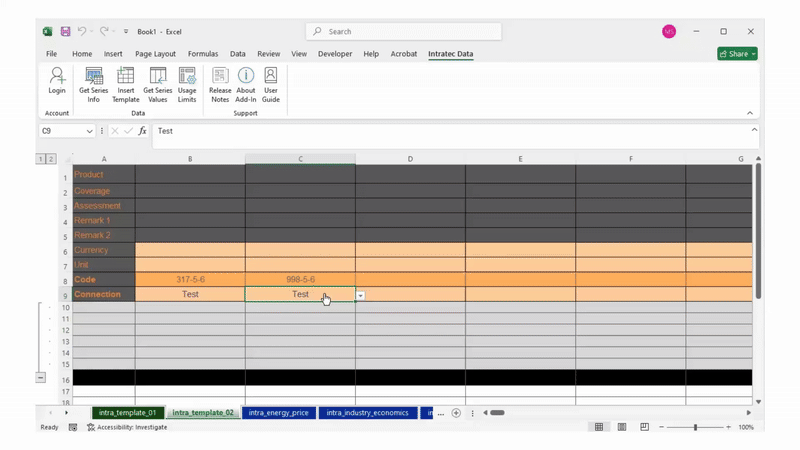Open the Acrobat tab

pyautogui.click(x=404, y=54)
